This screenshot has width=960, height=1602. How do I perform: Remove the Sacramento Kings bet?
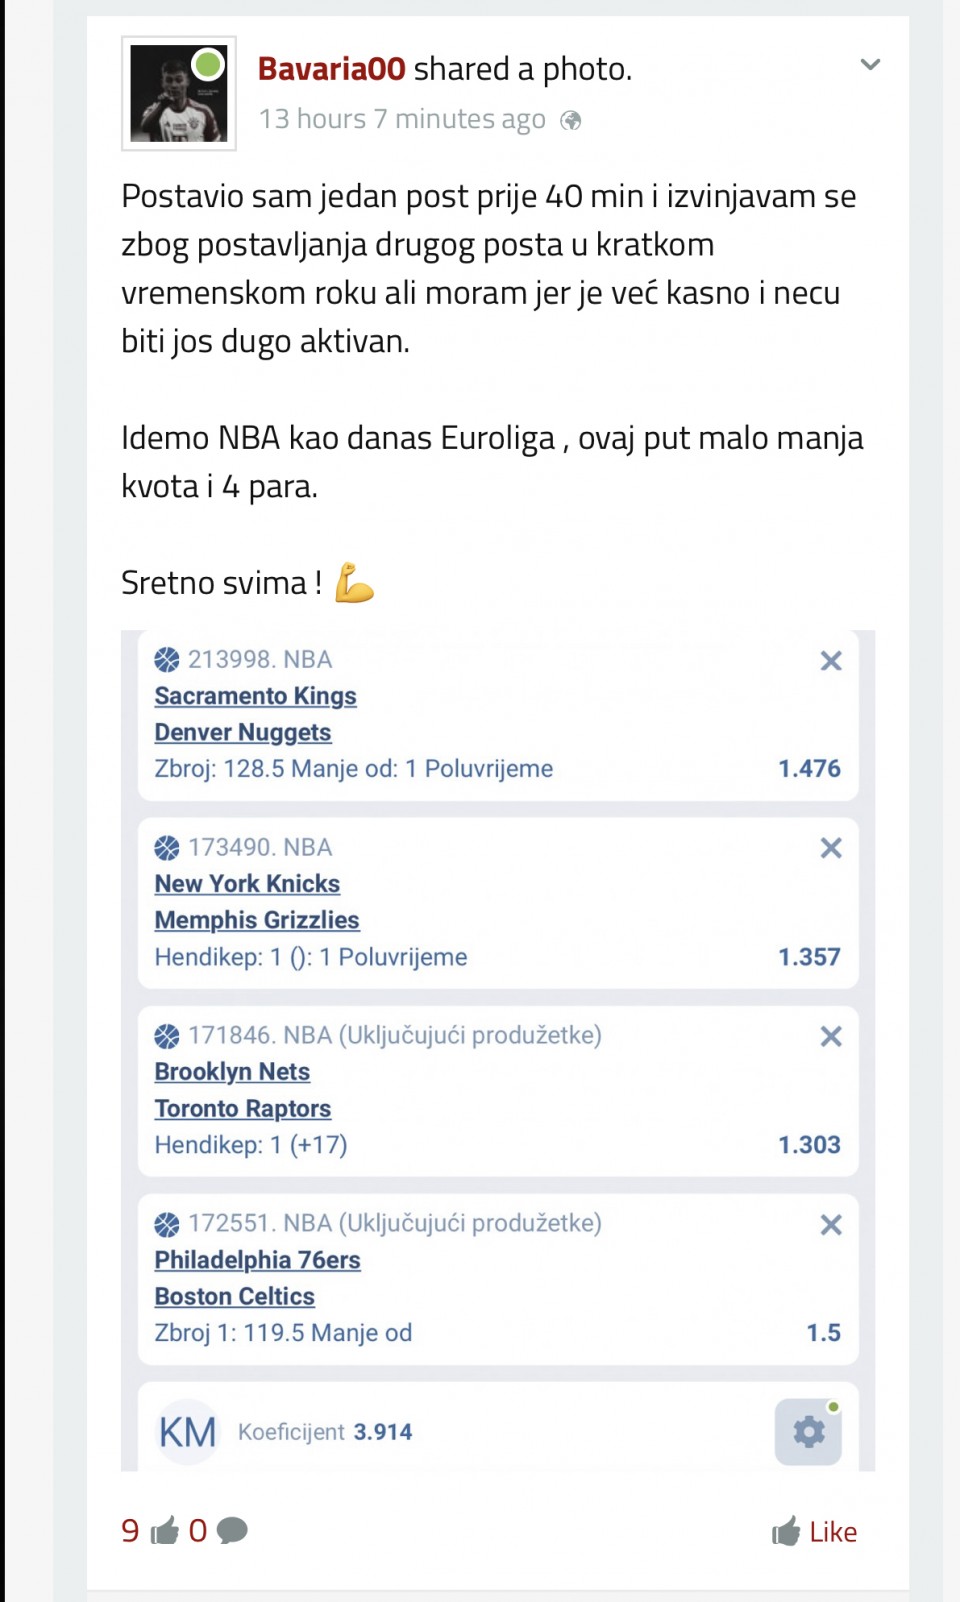click(x=830, y=661)
